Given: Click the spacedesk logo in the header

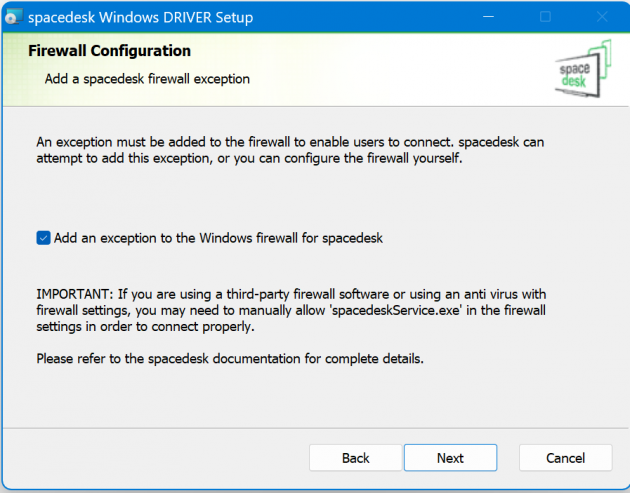Looking at the screenshot, I should (x=584, y=68).
